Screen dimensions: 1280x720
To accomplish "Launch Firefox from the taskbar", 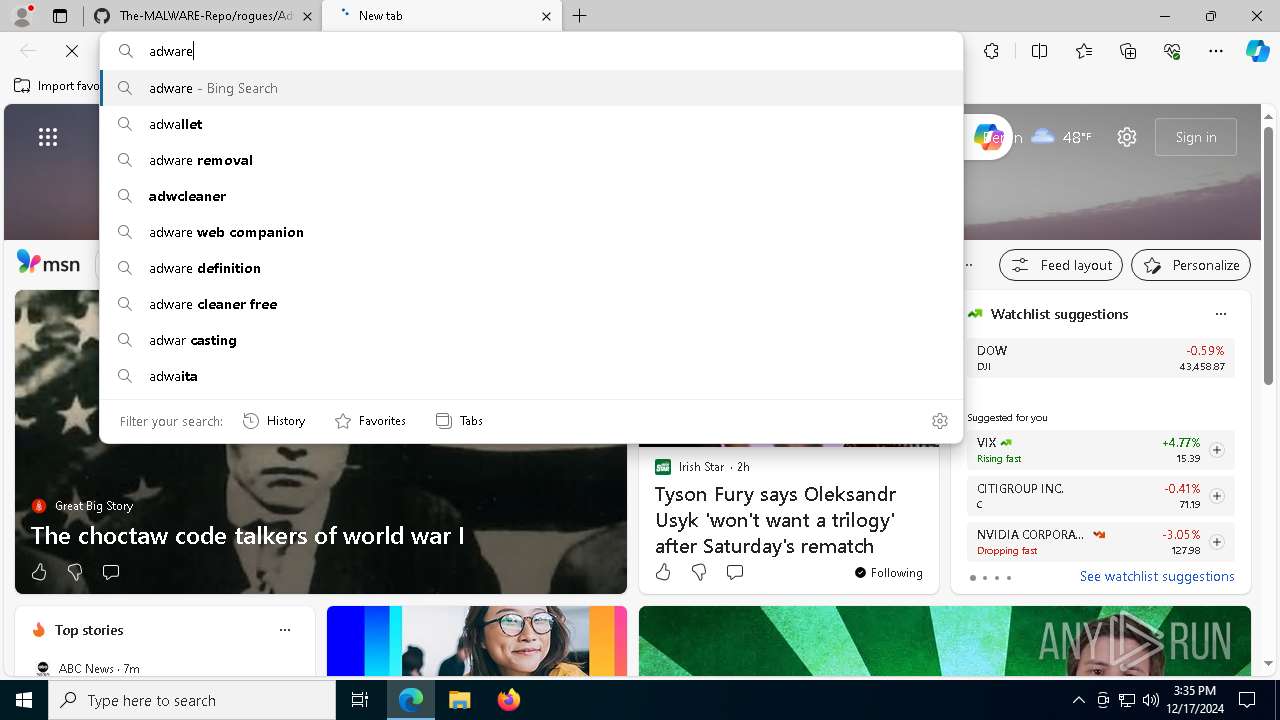I will click(x=508, y=700).
